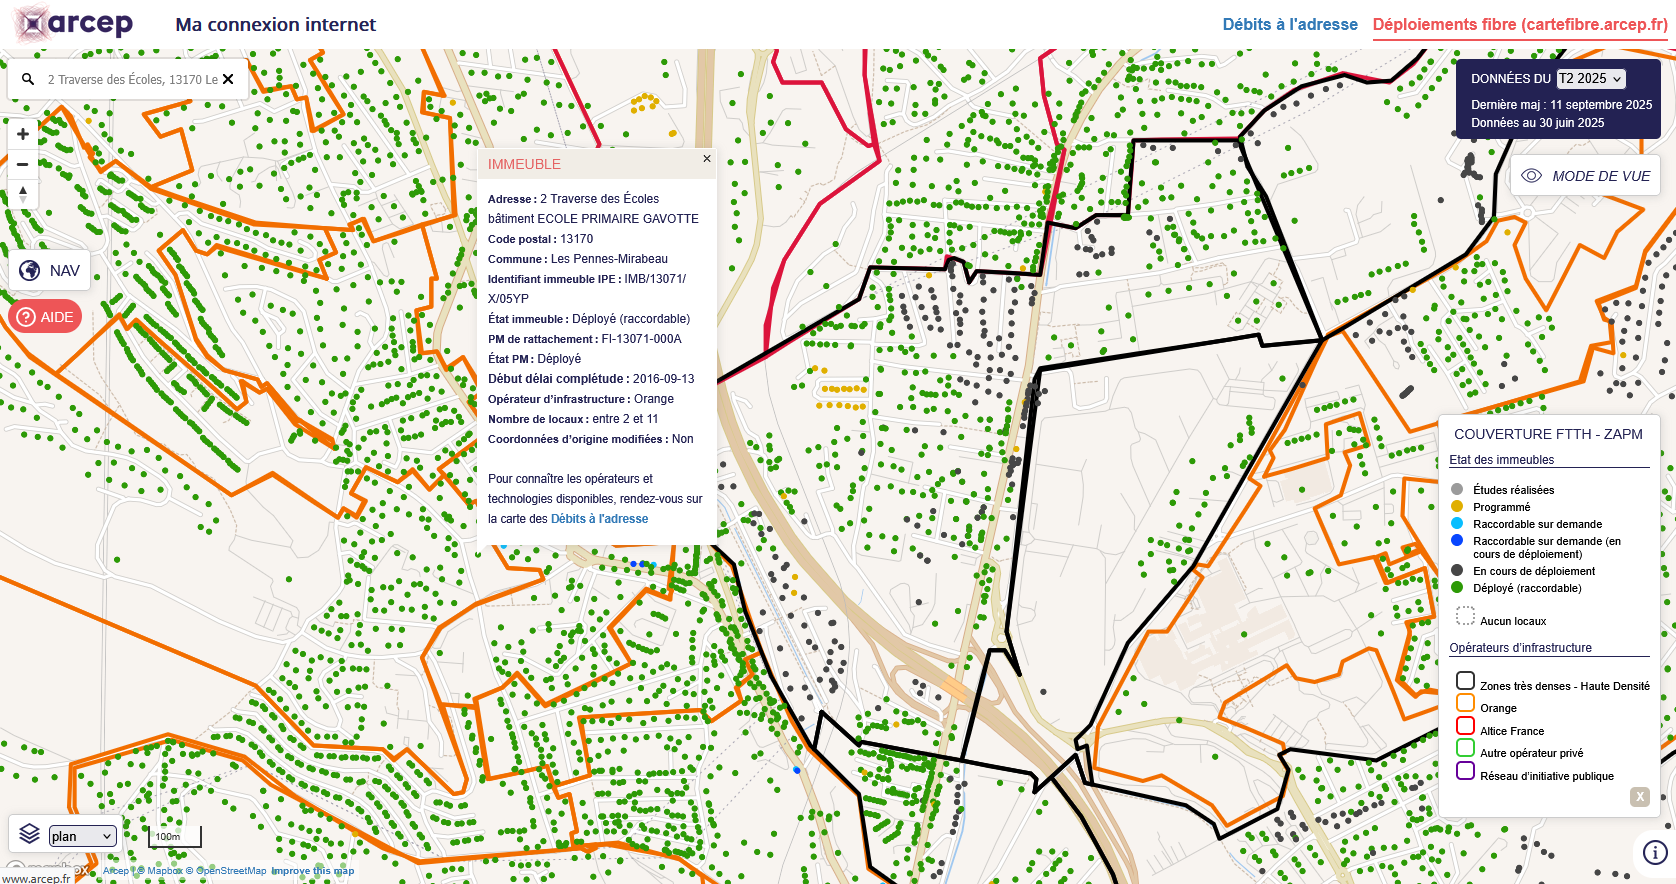This screenshot has height=884, width=1676.
Task: Click the Arcep logo
Action: tap(75, 24)
